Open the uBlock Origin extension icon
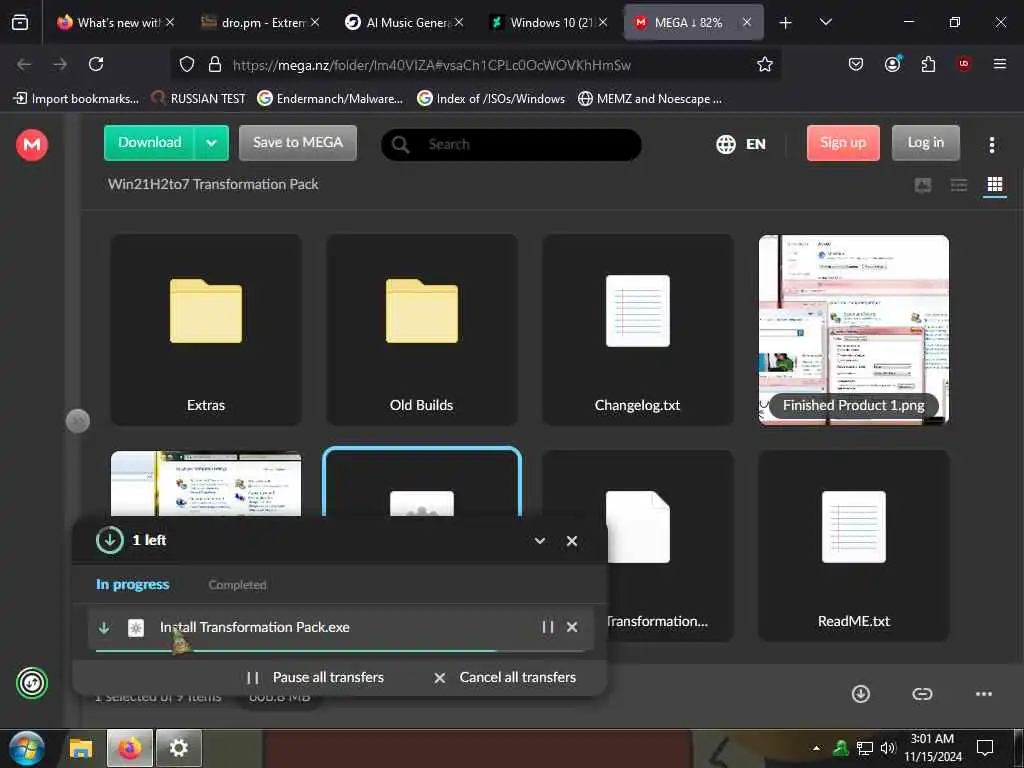 click(x=964, y=64)
